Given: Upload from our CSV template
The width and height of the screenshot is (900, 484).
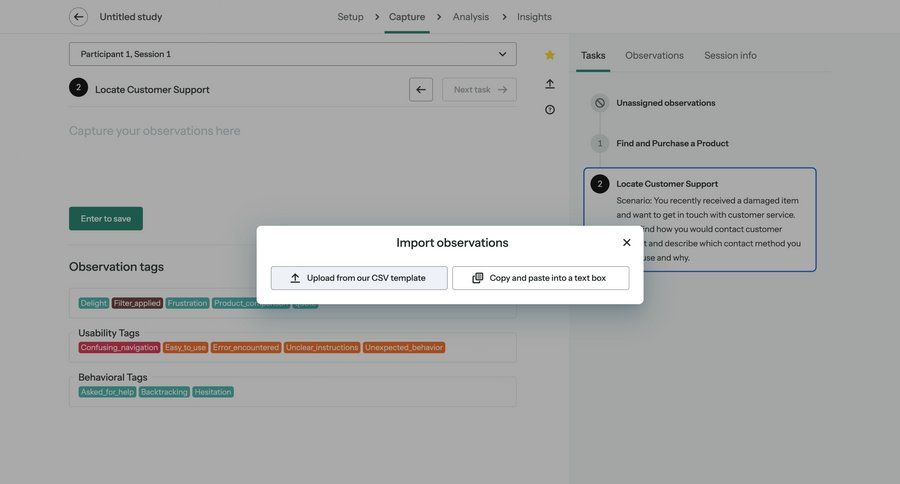Looking at the screenshot, I should point(359,278).
